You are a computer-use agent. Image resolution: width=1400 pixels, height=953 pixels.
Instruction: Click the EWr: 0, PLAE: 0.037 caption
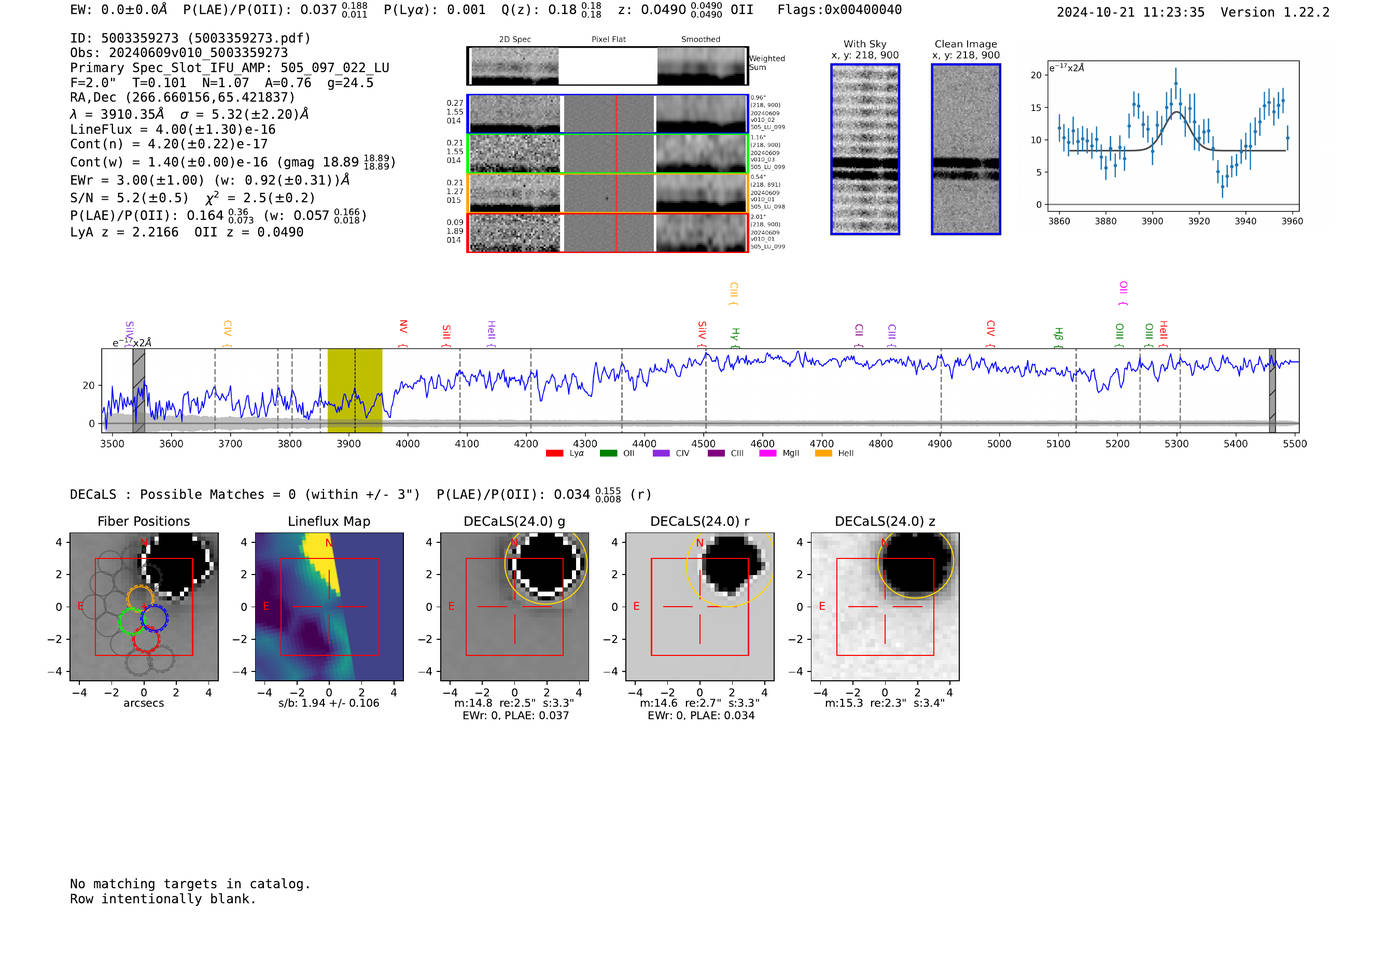point(515,716)
